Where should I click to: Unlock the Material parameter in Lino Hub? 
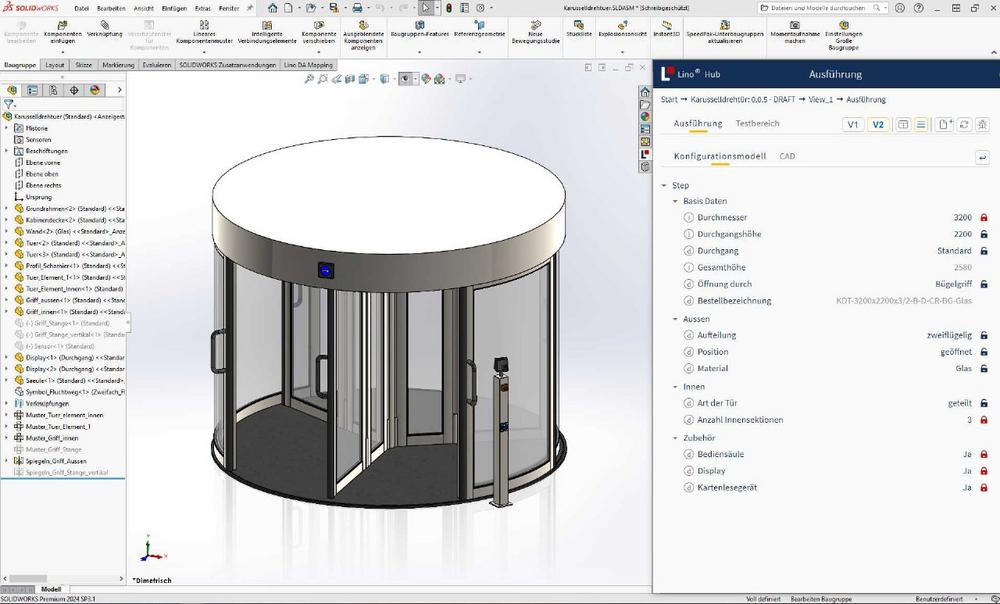pyautogui.click(x=983, y=368)
